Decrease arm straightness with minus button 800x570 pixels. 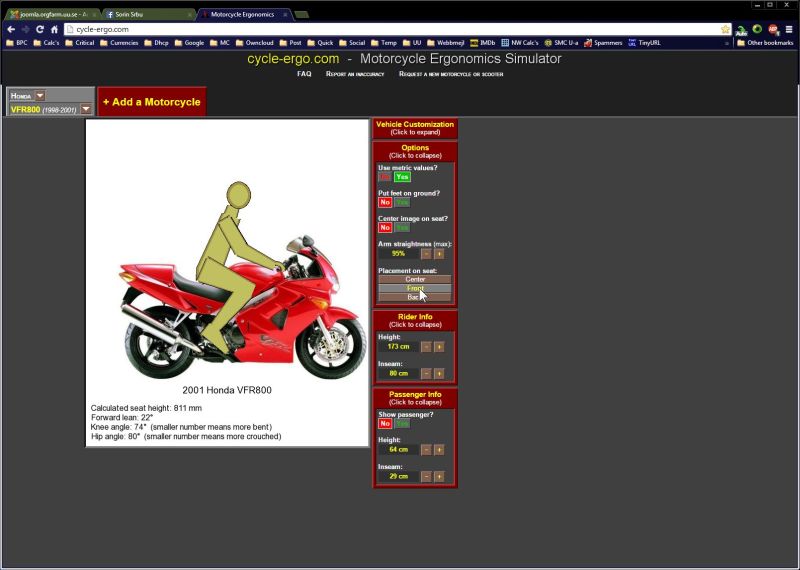[426, 254]
